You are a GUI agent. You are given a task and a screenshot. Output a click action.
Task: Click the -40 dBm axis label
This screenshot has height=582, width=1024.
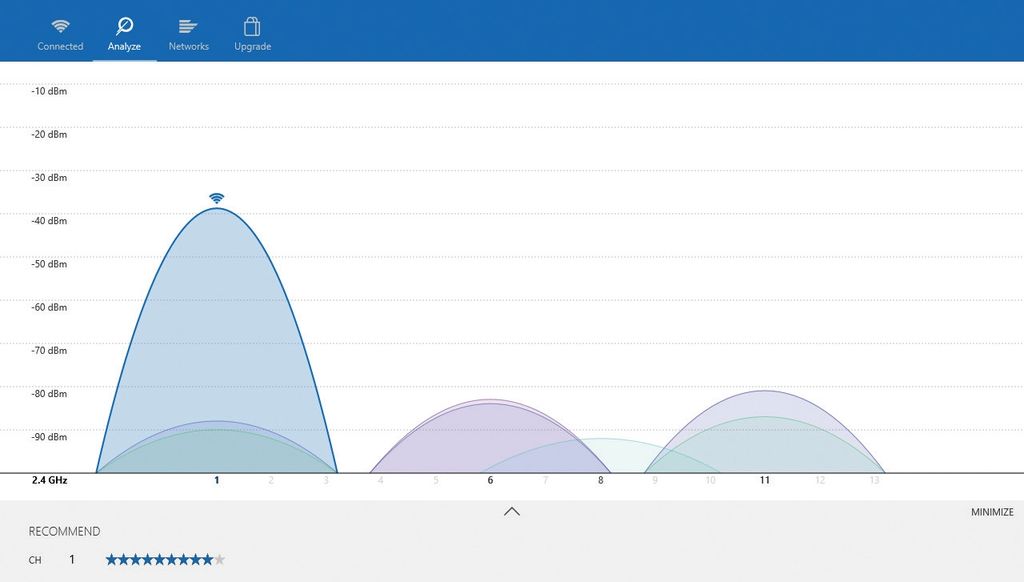(x=49, y=221)
